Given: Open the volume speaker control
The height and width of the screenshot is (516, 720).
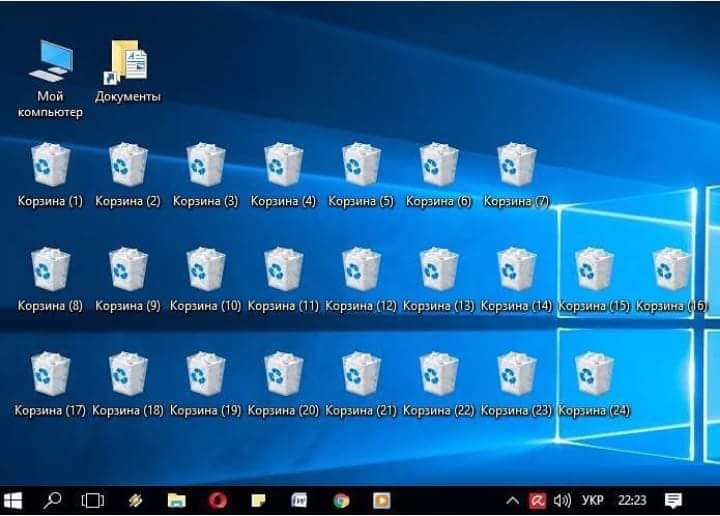Looking at the screenshot, I should click(x=562, y=500).
